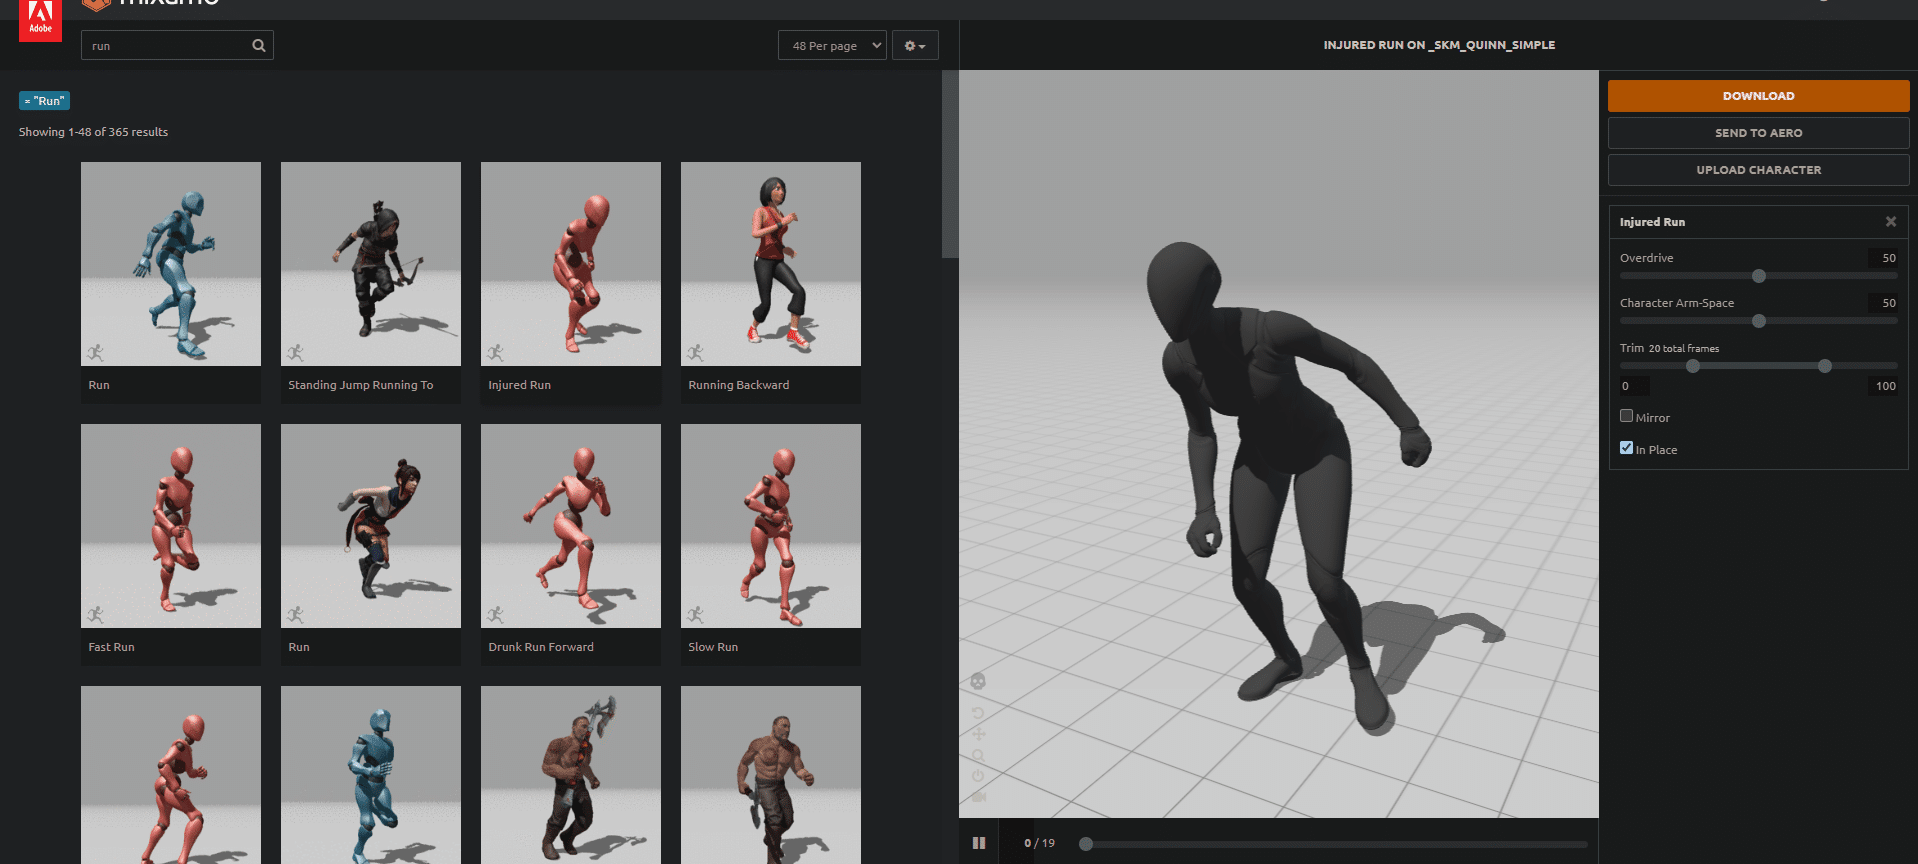1918x864 pixels.
Task: Click INJURED RUN ON _SKM_QUINN_SIMPLE title
Action: click(1439, 45)
